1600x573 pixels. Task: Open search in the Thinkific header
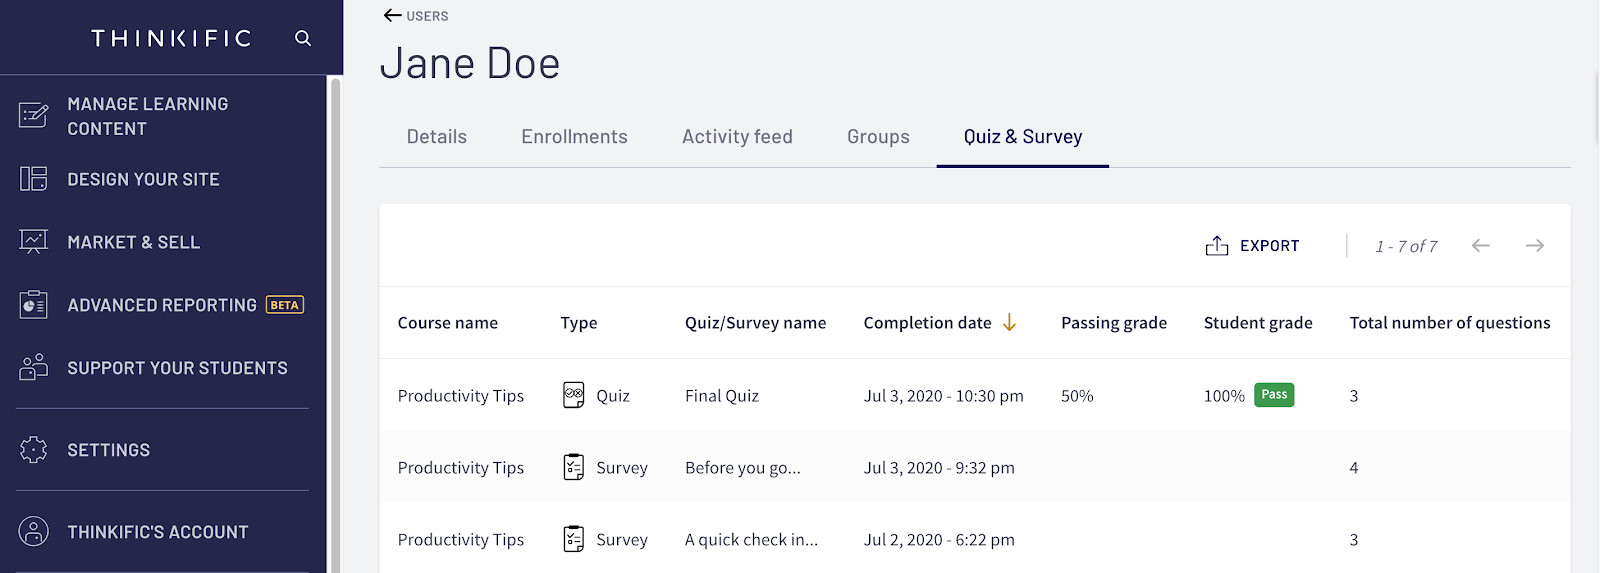[303, 38]
